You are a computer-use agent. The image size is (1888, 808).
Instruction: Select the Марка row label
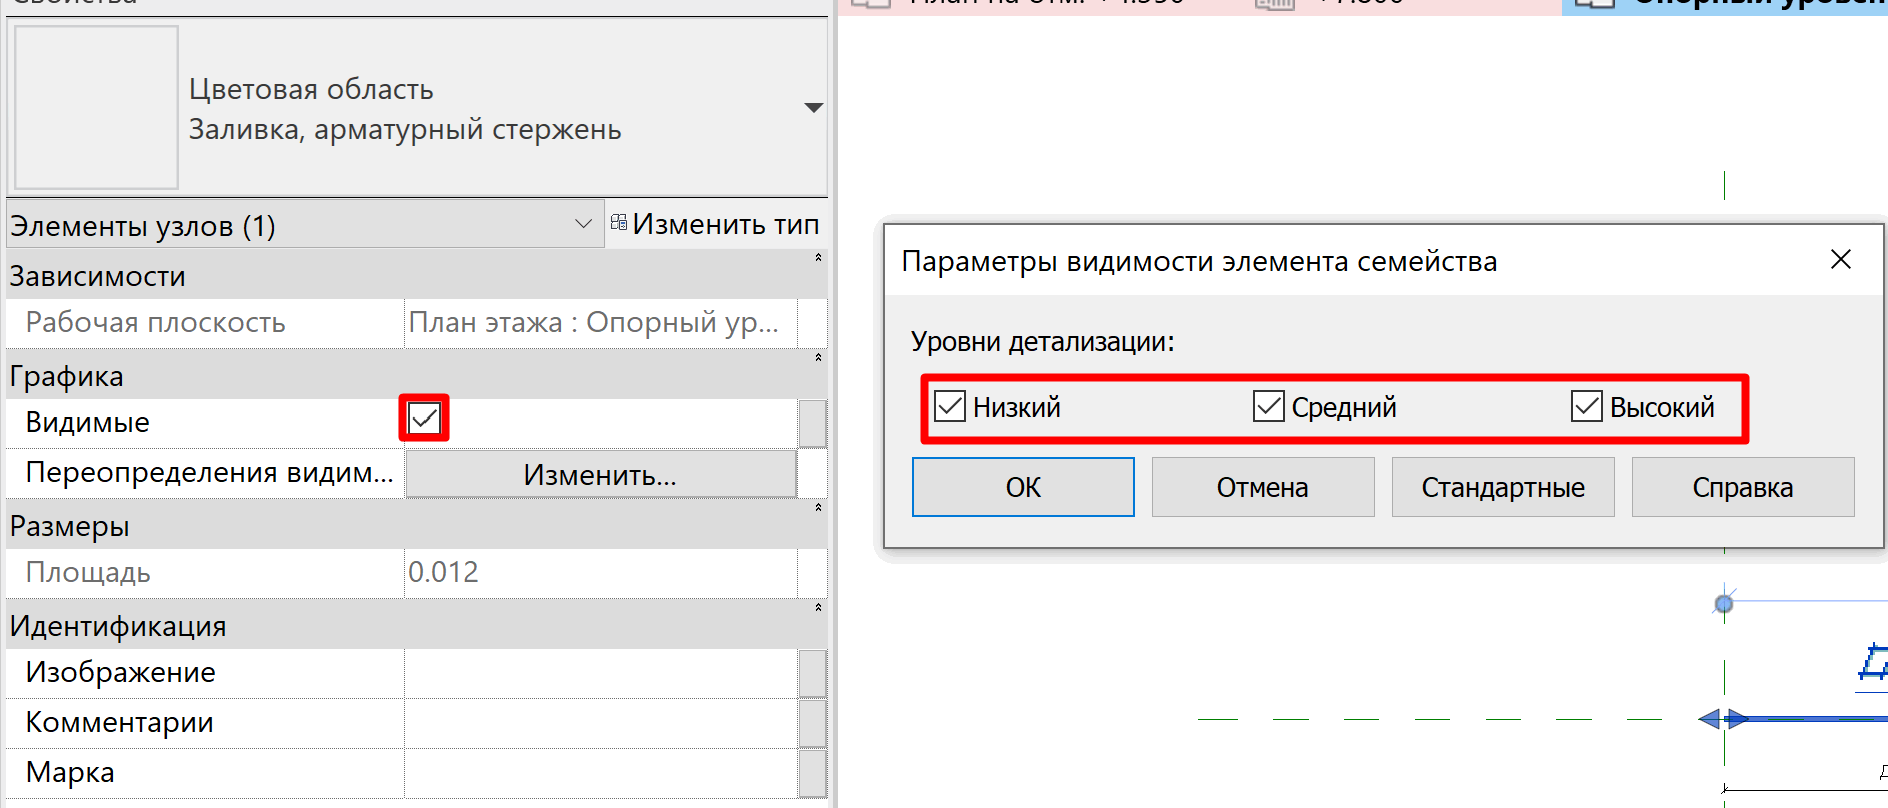coord(70,772)
